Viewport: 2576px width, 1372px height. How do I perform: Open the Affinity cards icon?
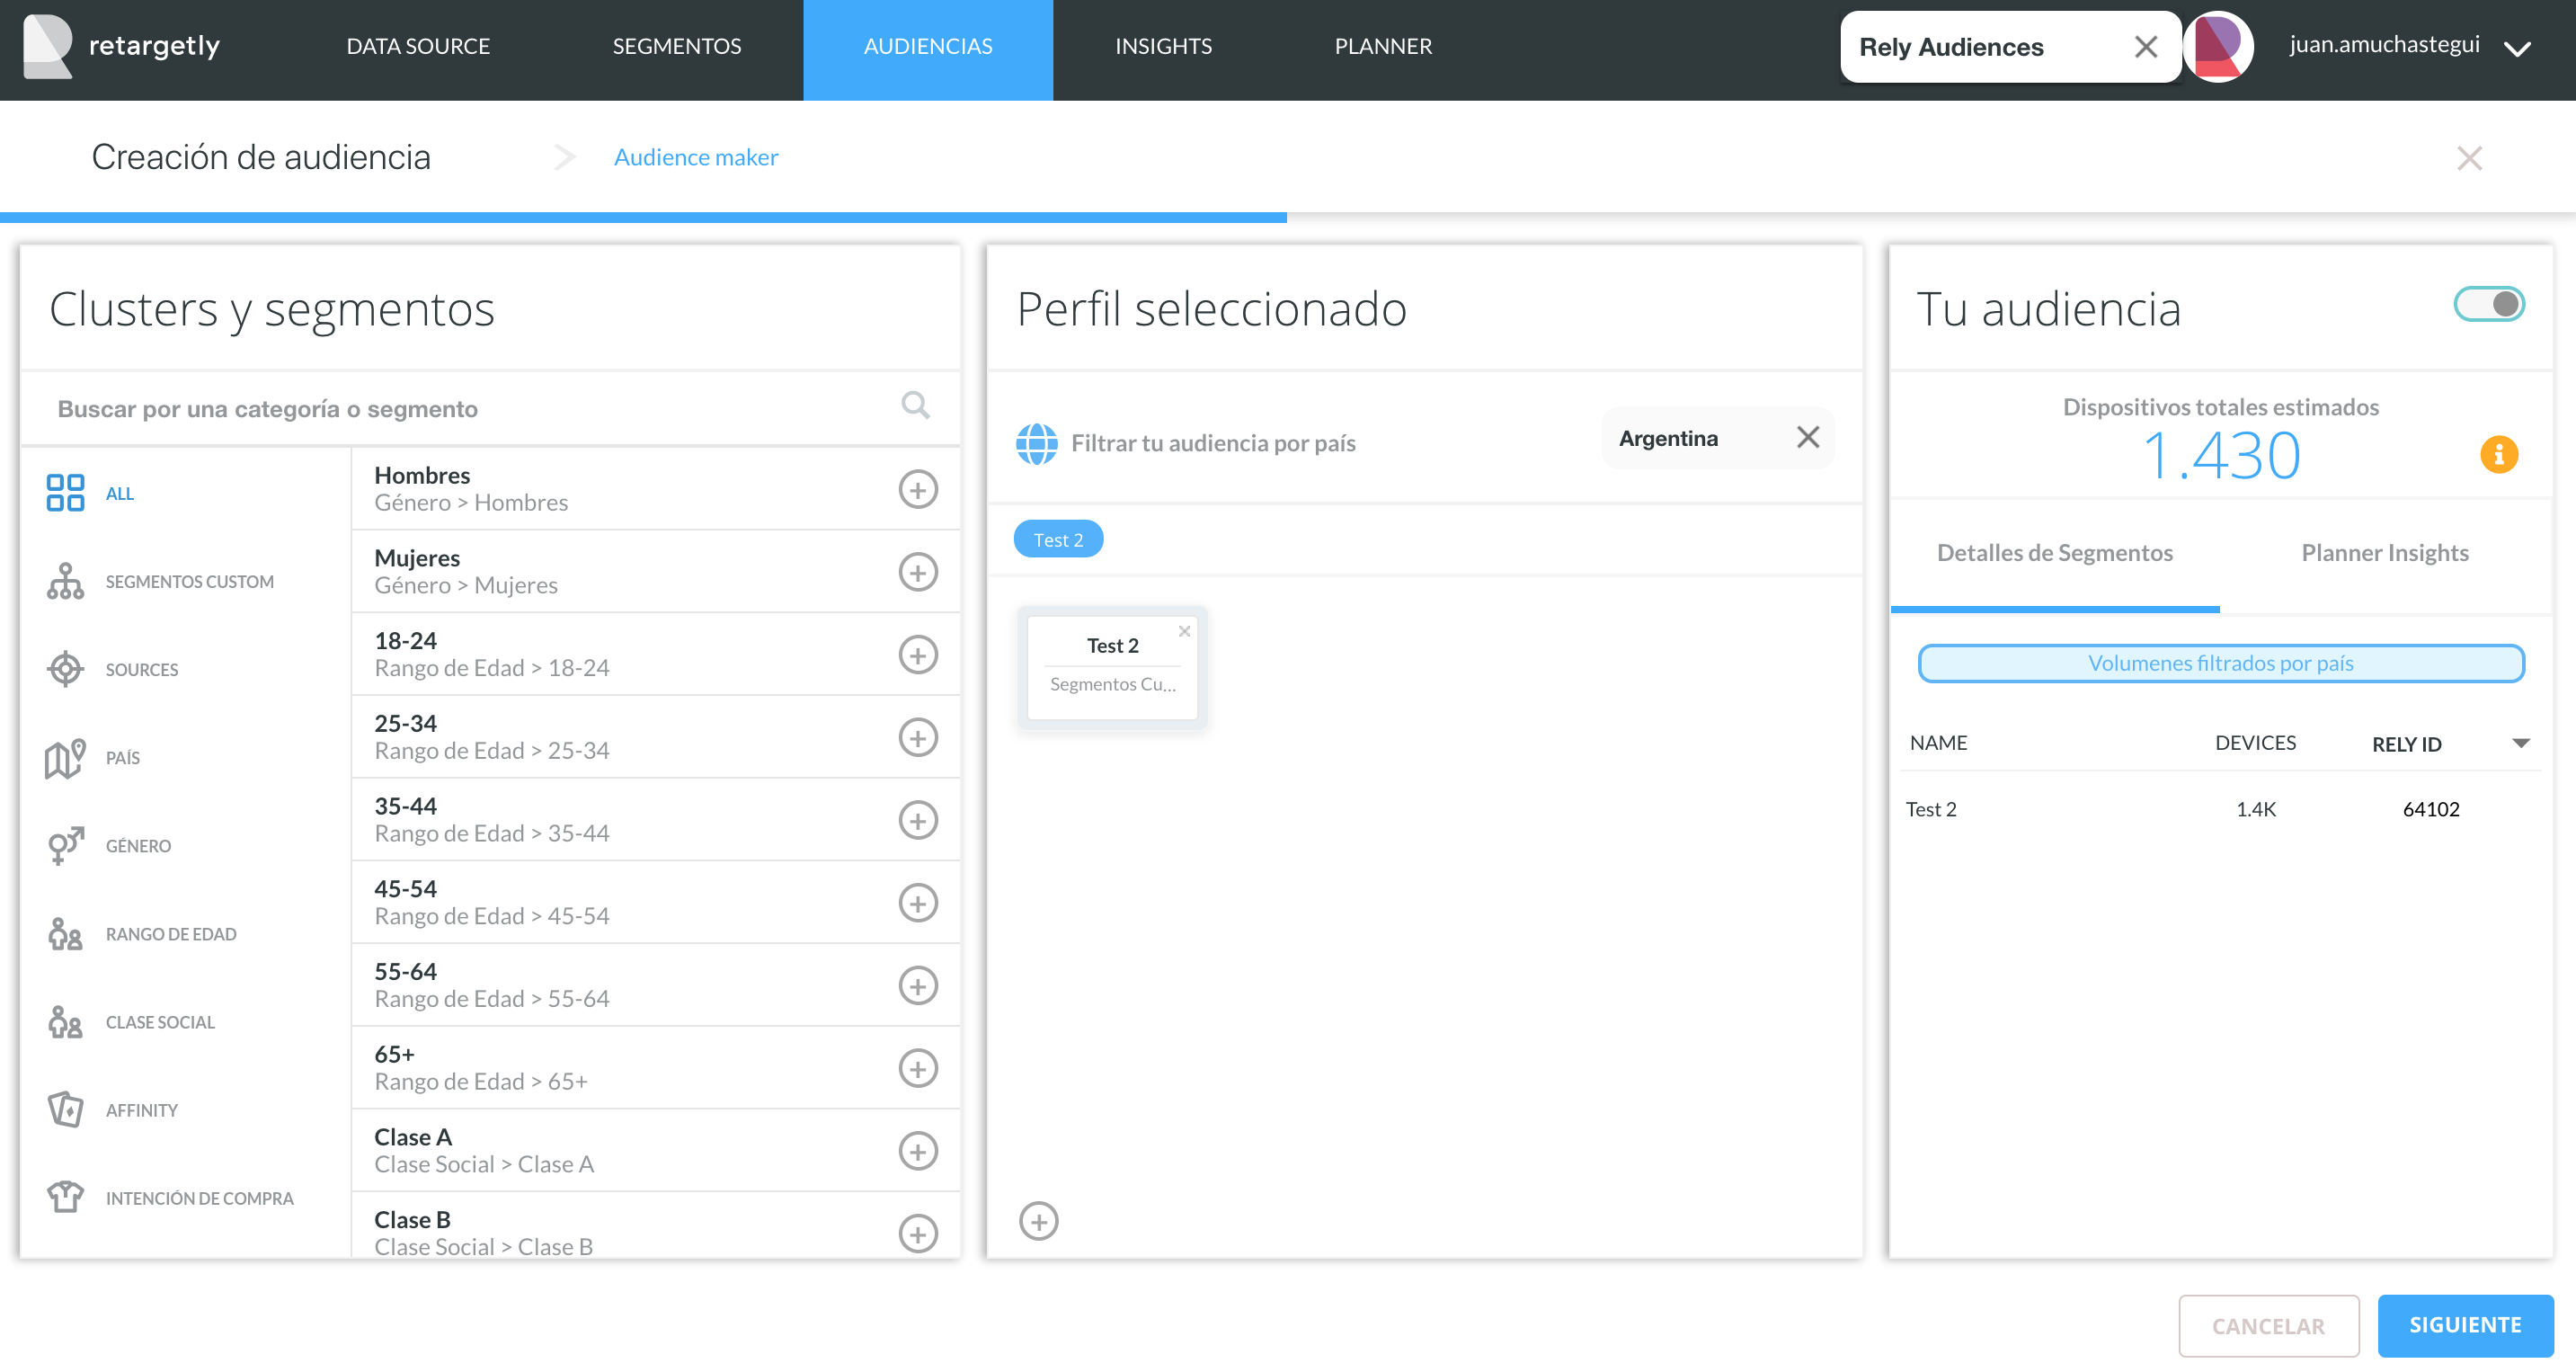pyautogui.click(x=65, y=1110)
